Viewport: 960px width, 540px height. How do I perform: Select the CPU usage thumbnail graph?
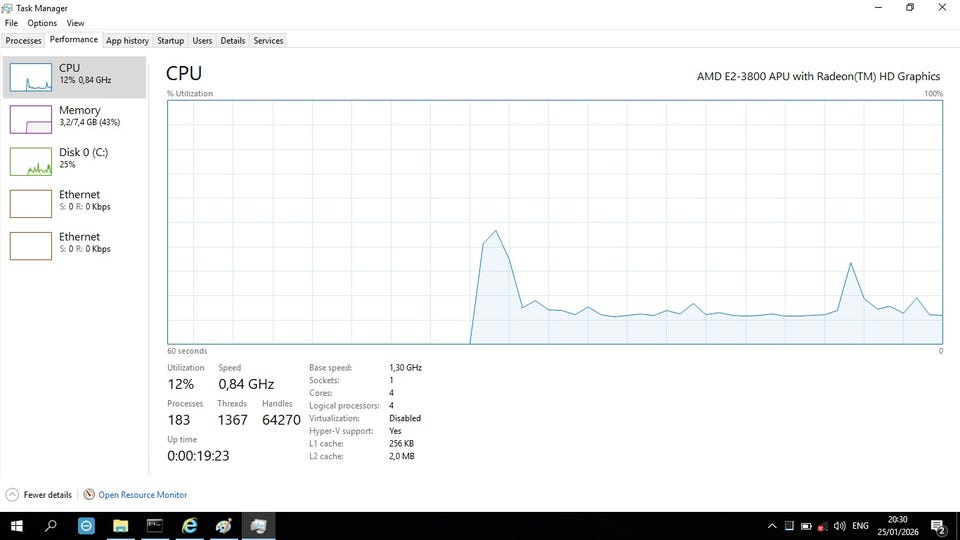click(x=31, y=77)
